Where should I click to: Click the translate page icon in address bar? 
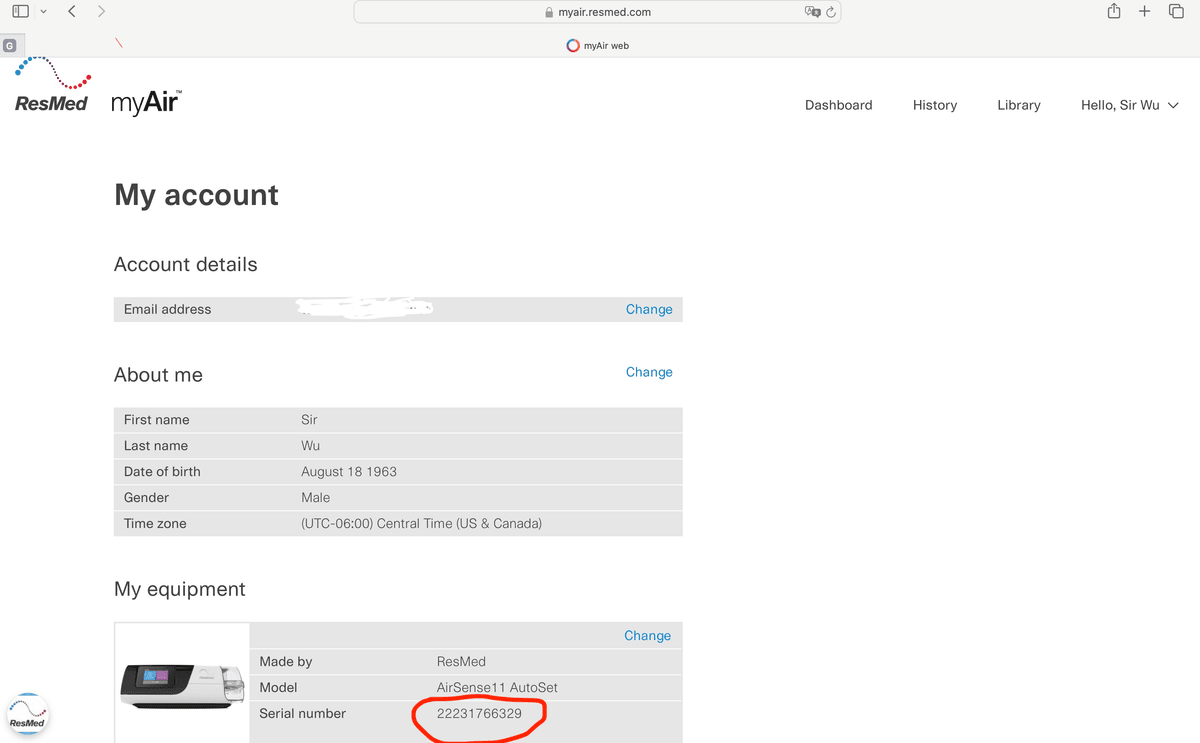click(x=812, y=12)
